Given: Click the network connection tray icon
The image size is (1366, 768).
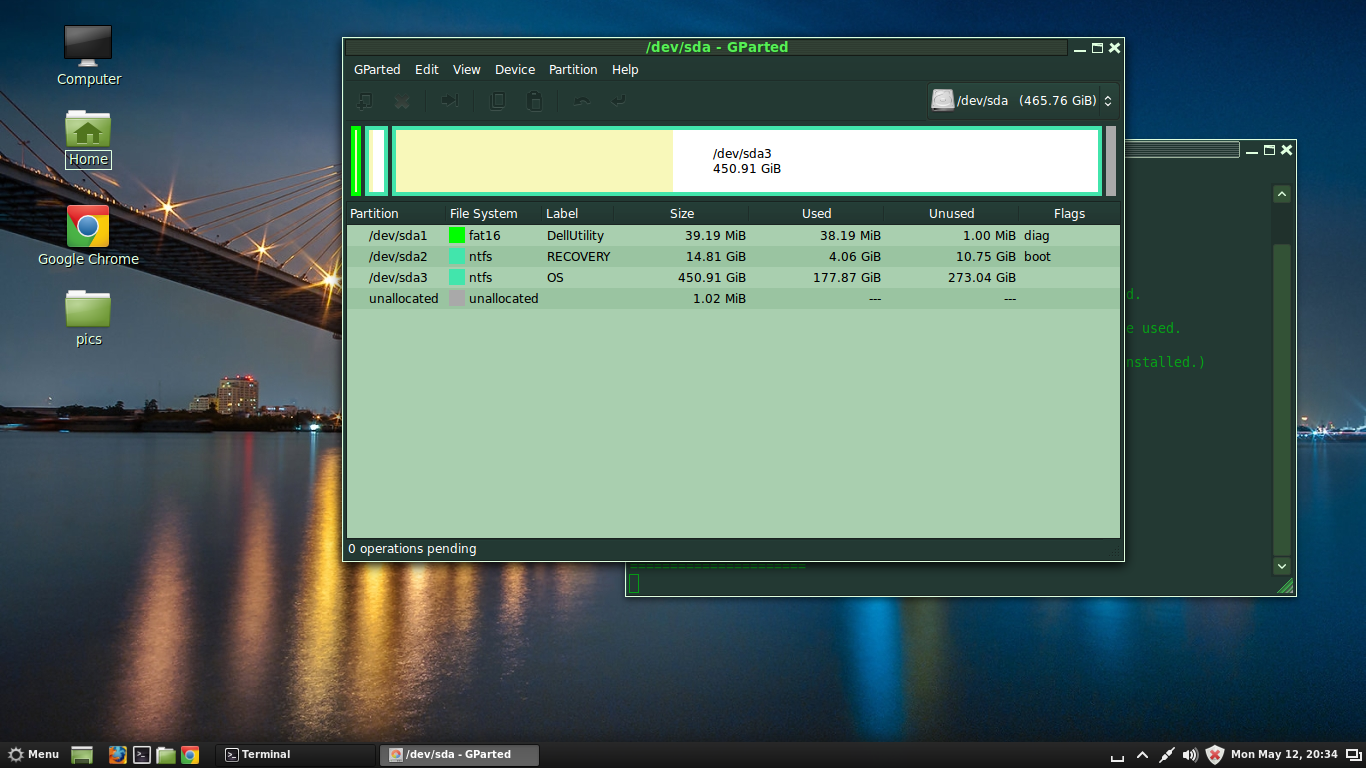Looking at the screenshot, I should (x=1166, y=755).
